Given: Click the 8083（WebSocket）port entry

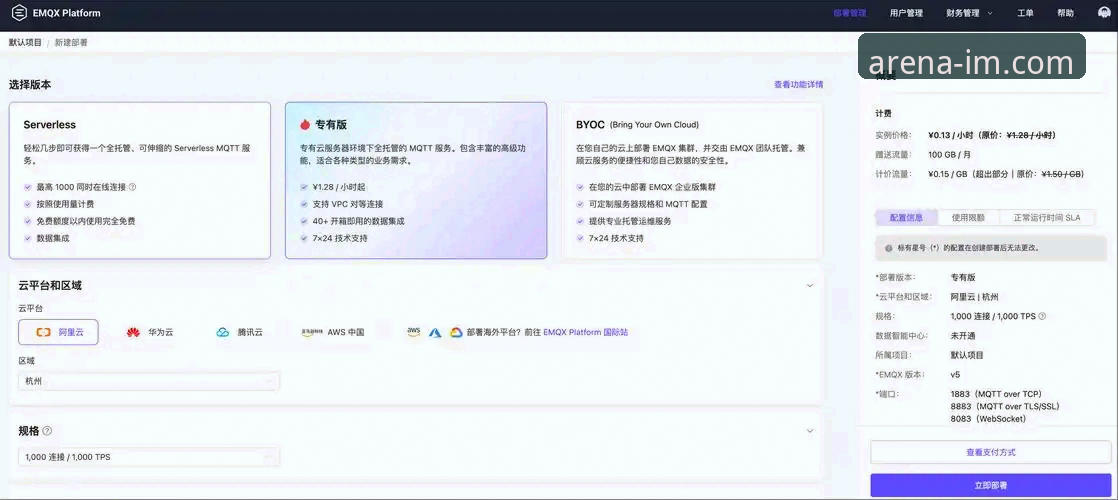Looking at the screenshot, I should tap(988, 419).
